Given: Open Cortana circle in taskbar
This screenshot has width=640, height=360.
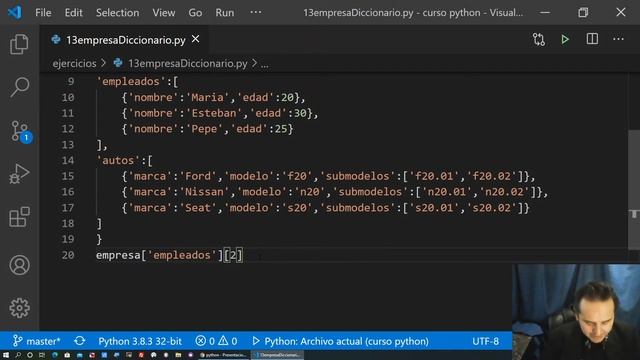Looking at the screenshot, I should pyautogui.click(x=30, y=356).
